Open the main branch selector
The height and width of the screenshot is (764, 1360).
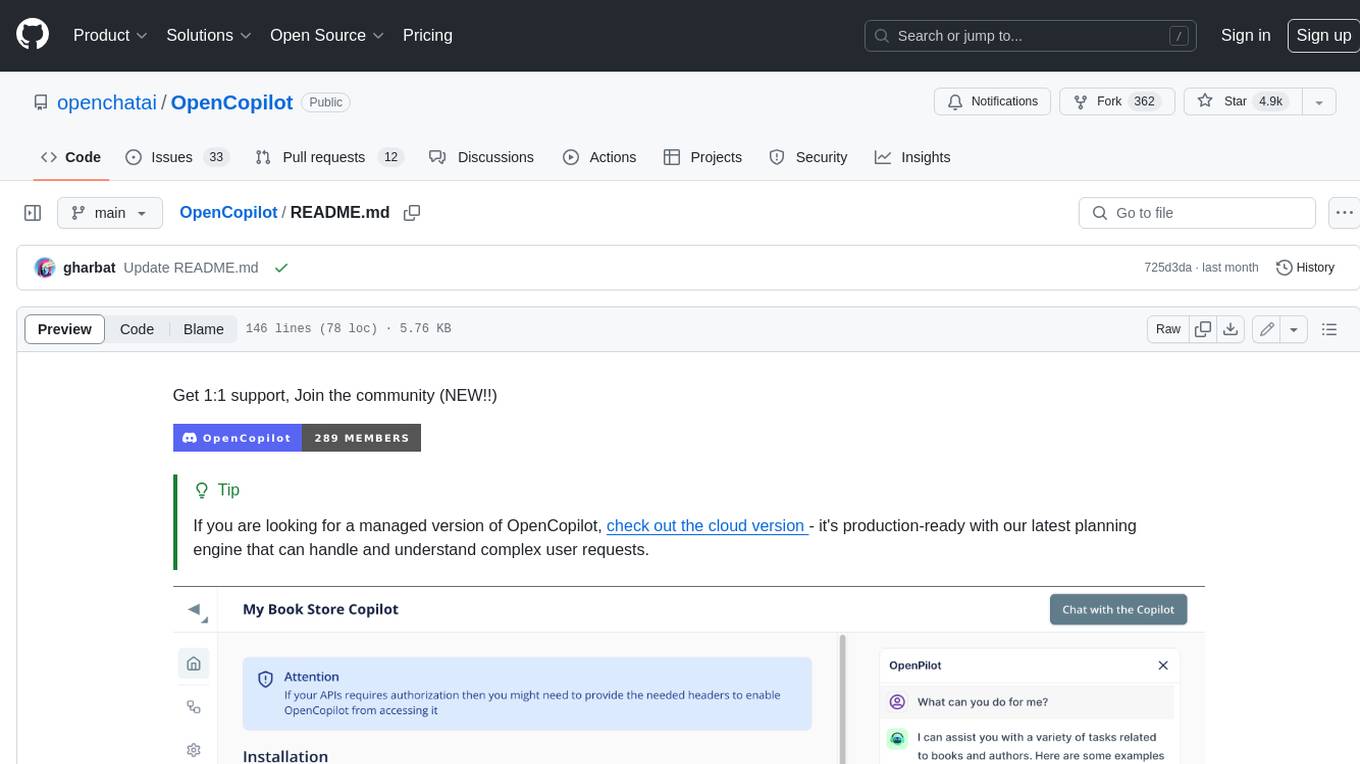click(109, 213)
